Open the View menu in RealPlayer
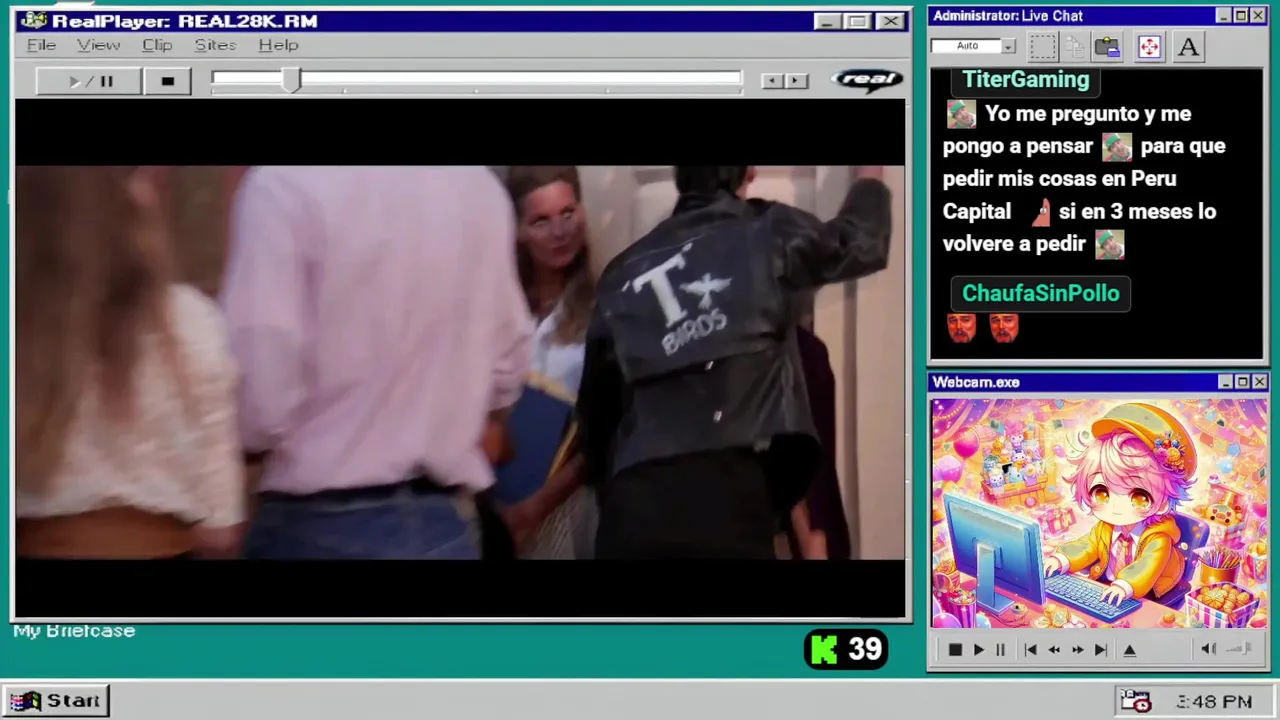 [x=98, y=45]
